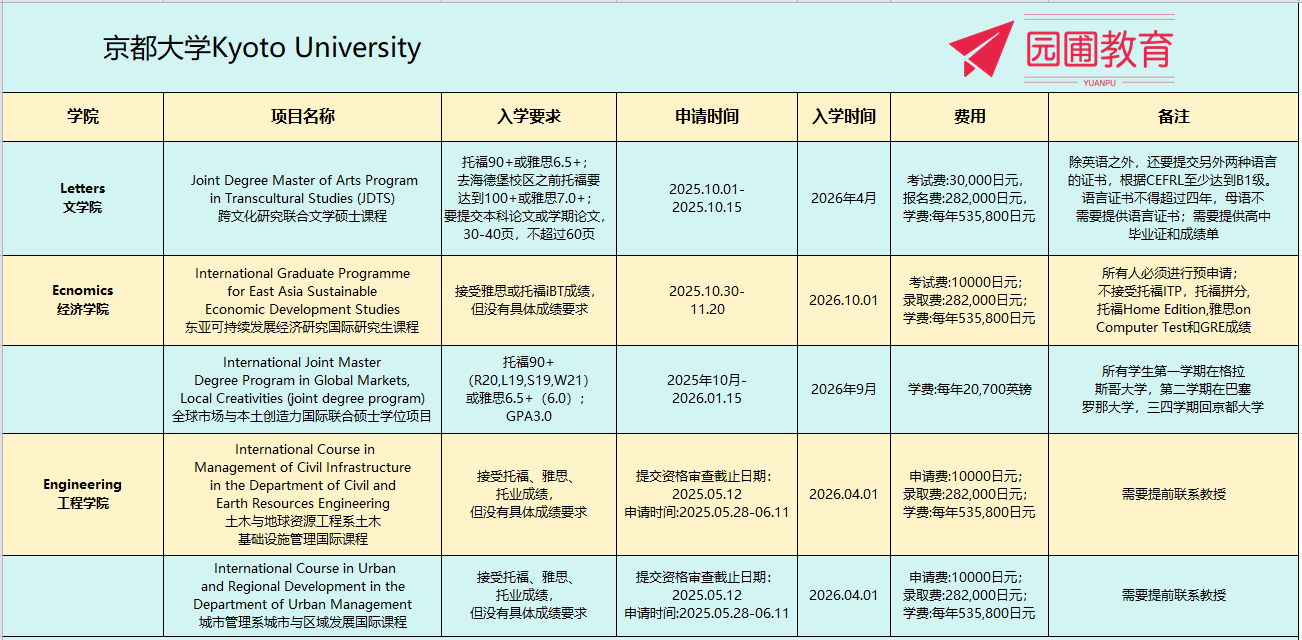Click the Urban and Regional Development program cell
This screenshot has height=640, width=1302.
coord(302,595)
